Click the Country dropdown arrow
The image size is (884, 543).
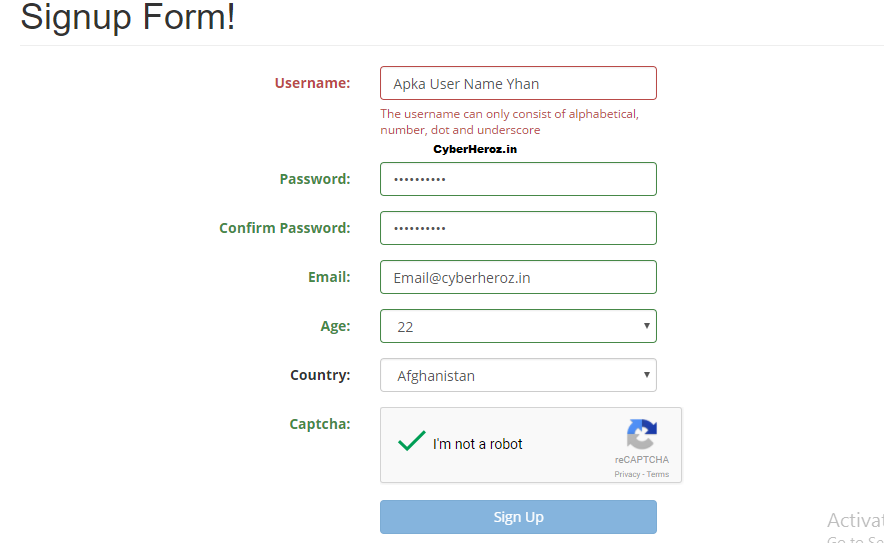[x=647, y=375]
